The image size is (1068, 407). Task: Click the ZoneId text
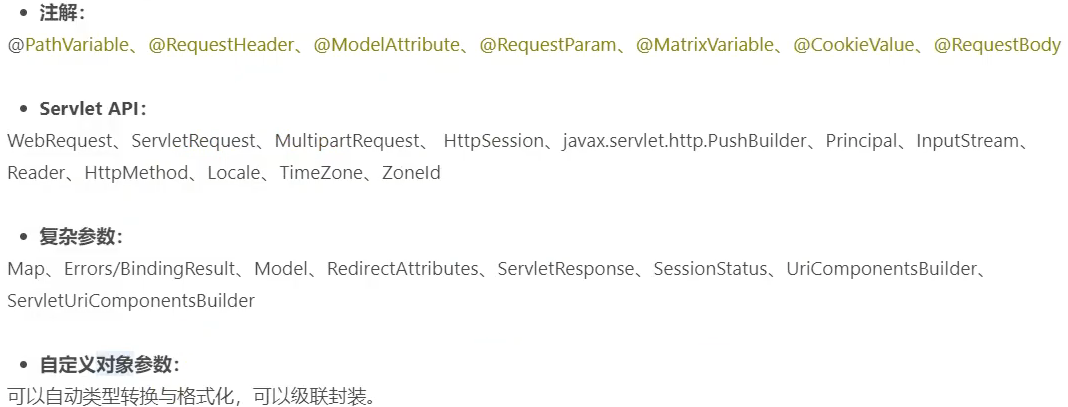pyautogui.click(x=411, y=173)
